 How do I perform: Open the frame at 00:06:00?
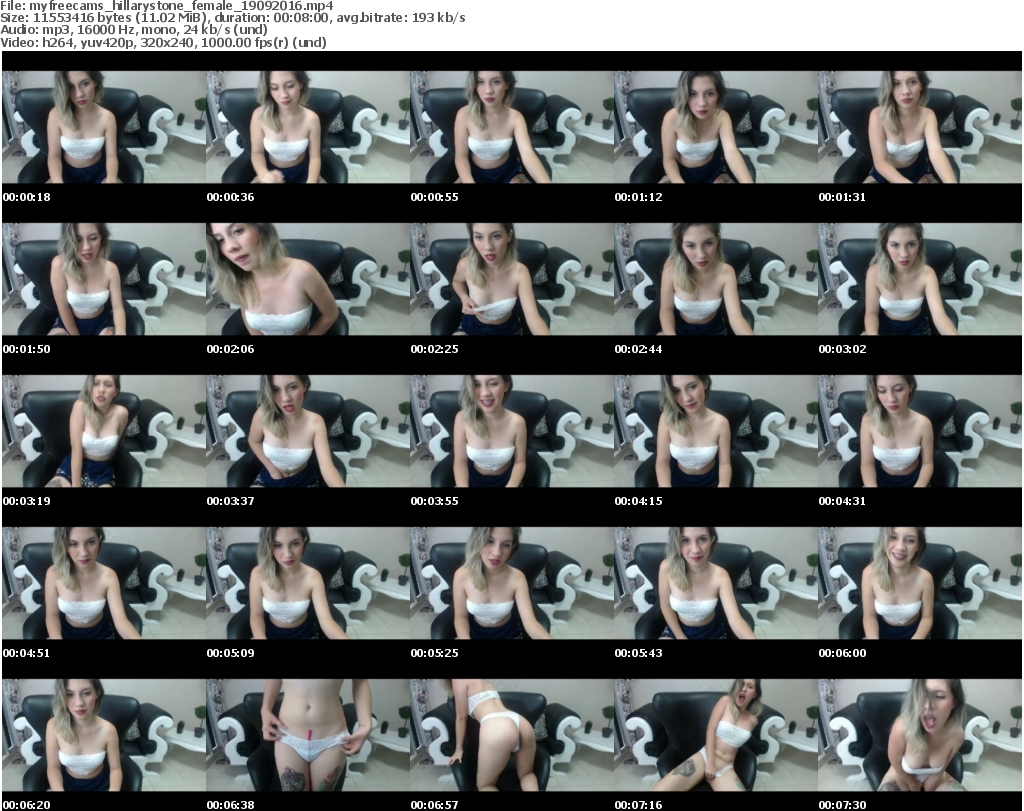coord(920,583)
